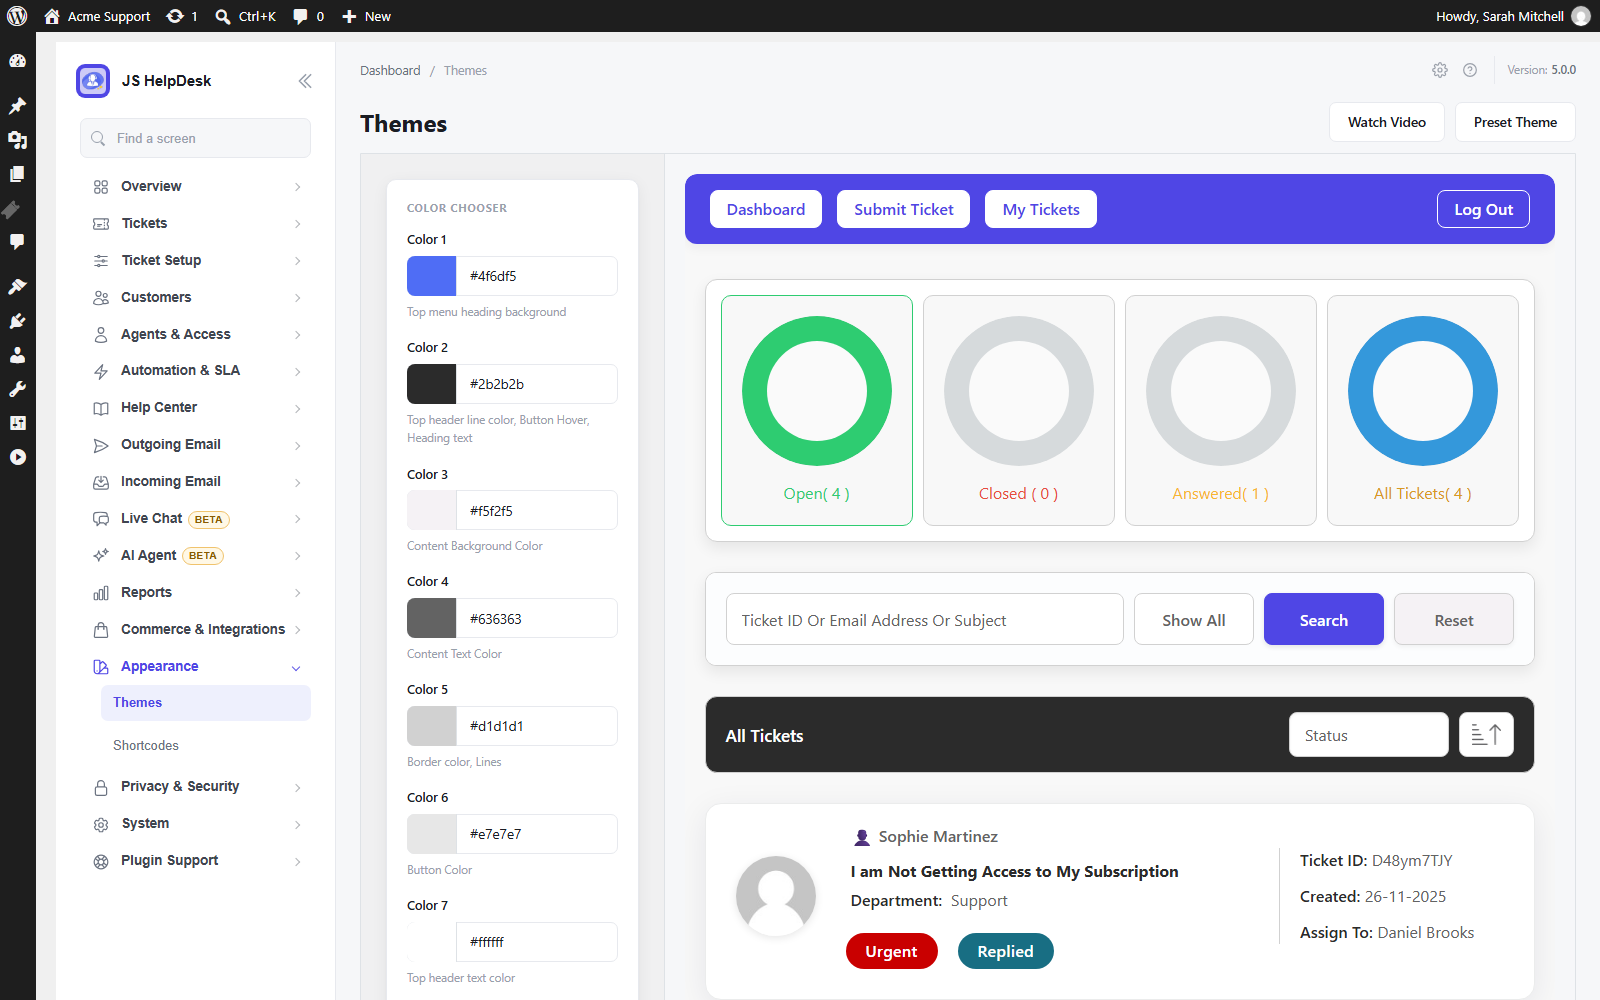Open the Tools wrench icon in WordPress sidebar

point(17,389)
